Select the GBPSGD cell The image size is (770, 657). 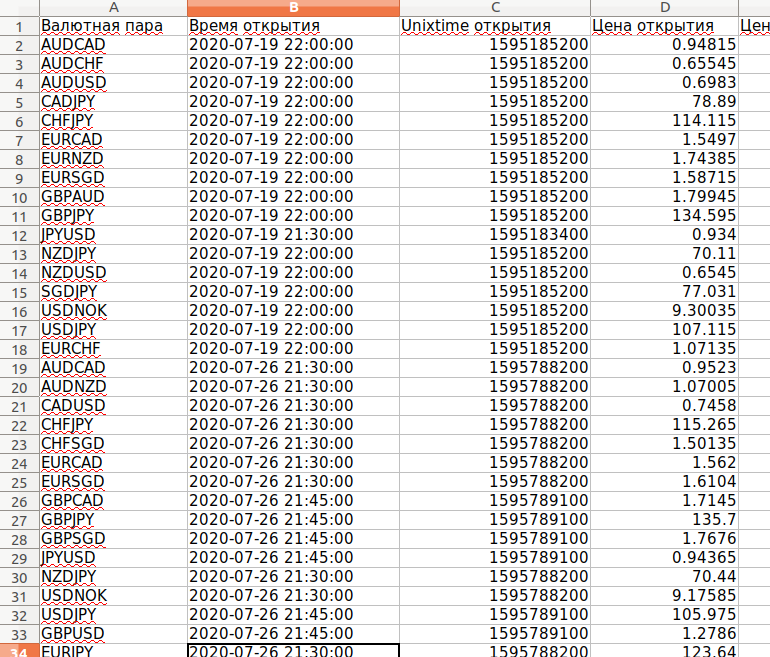pos(113,539)
